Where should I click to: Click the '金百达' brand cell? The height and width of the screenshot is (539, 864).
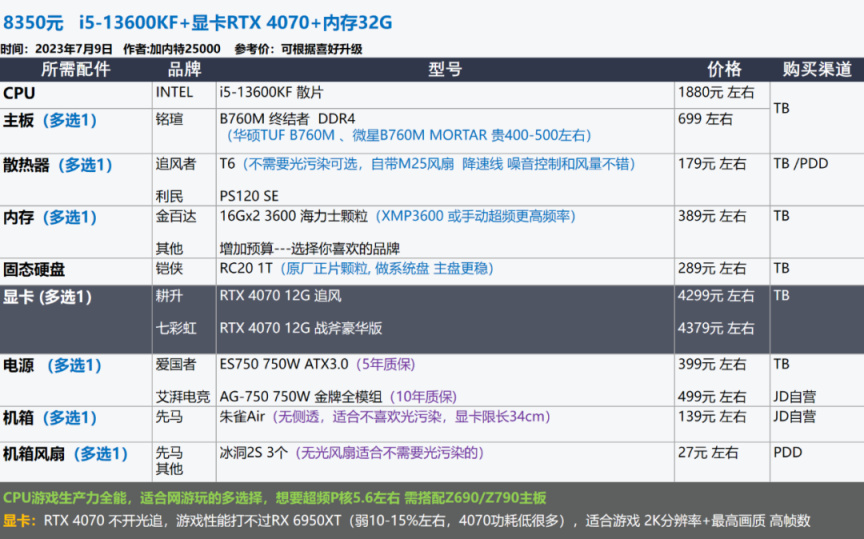click(176, 216)
